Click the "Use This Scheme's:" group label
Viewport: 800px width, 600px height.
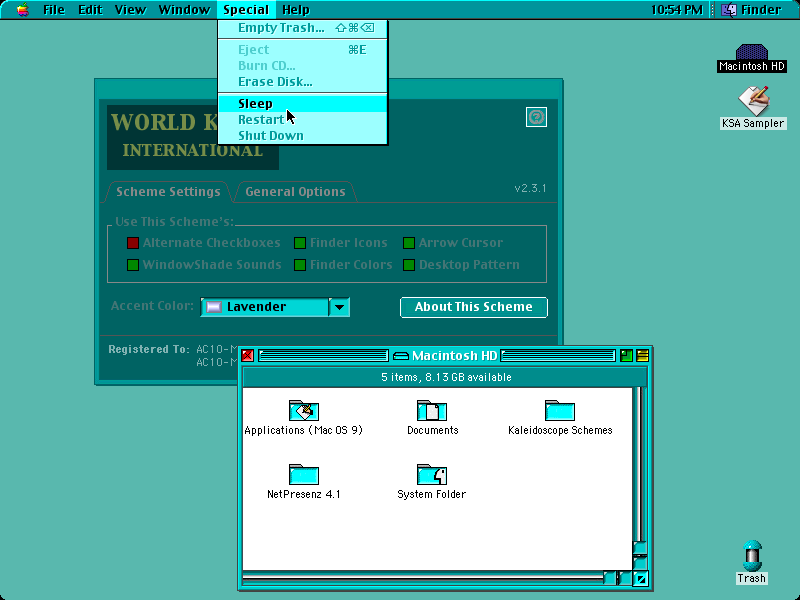coord(174,221)
